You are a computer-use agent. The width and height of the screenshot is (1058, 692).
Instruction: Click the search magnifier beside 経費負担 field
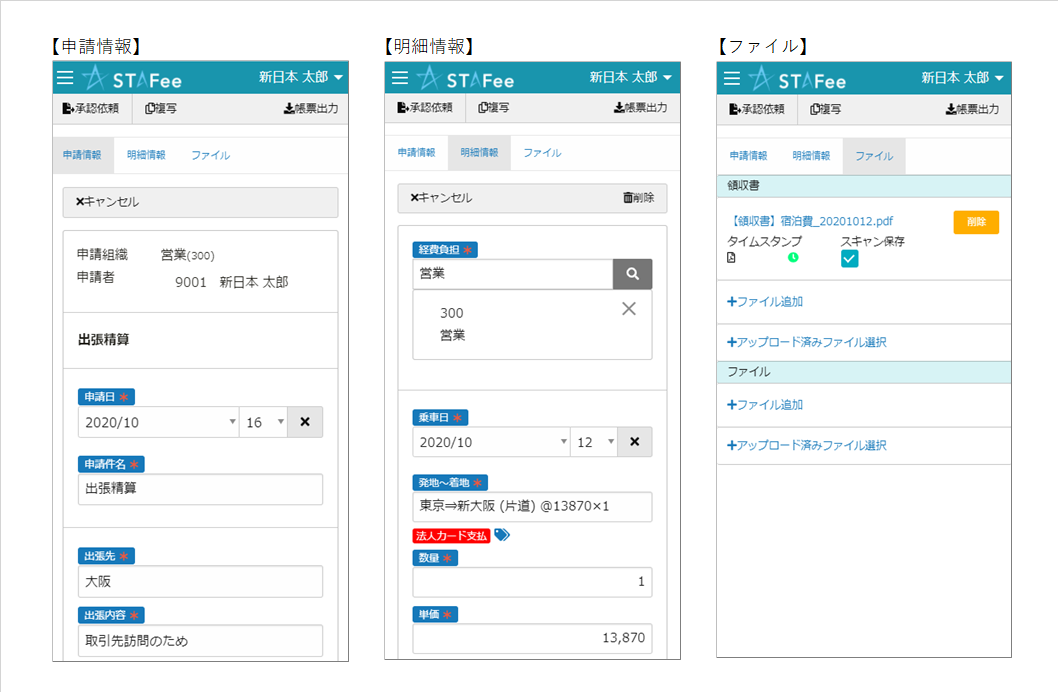[632, 274]
